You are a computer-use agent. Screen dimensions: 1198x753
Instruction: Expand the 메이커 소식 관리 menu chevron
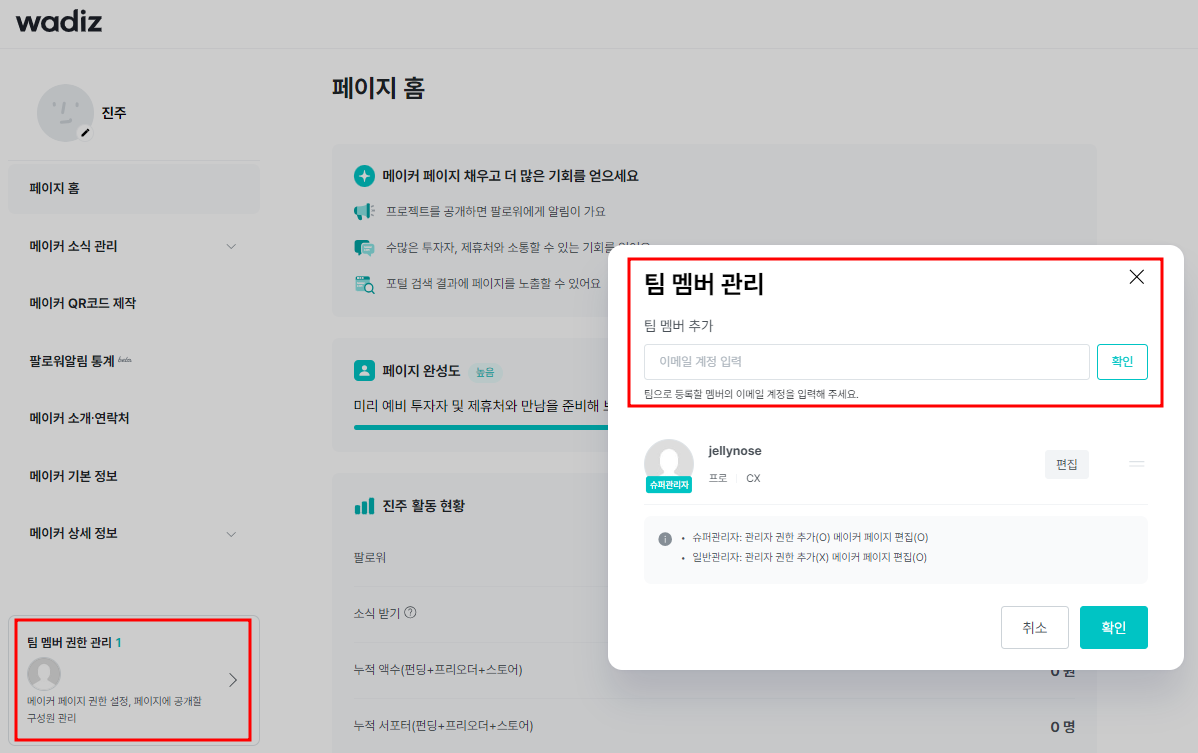point(232,245)
